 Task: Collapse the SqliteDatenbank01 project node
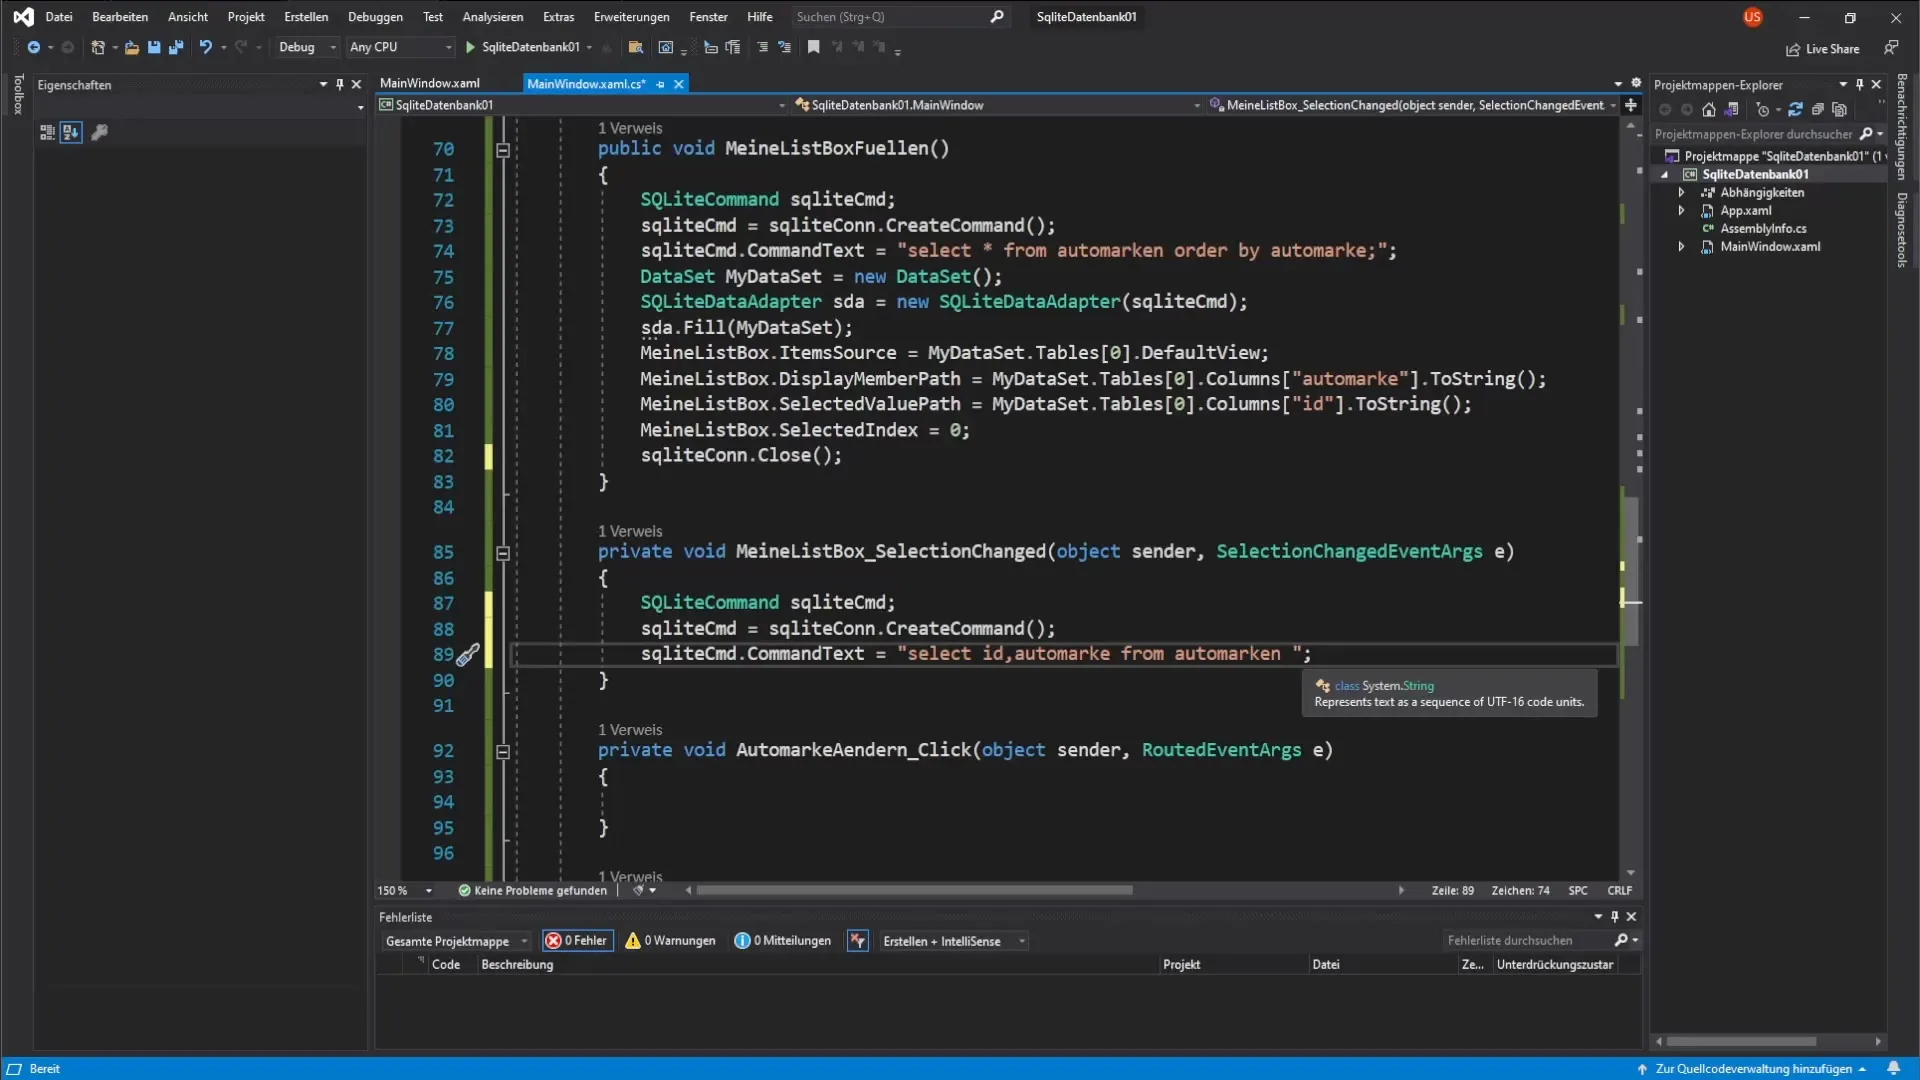coord(1665,175)
